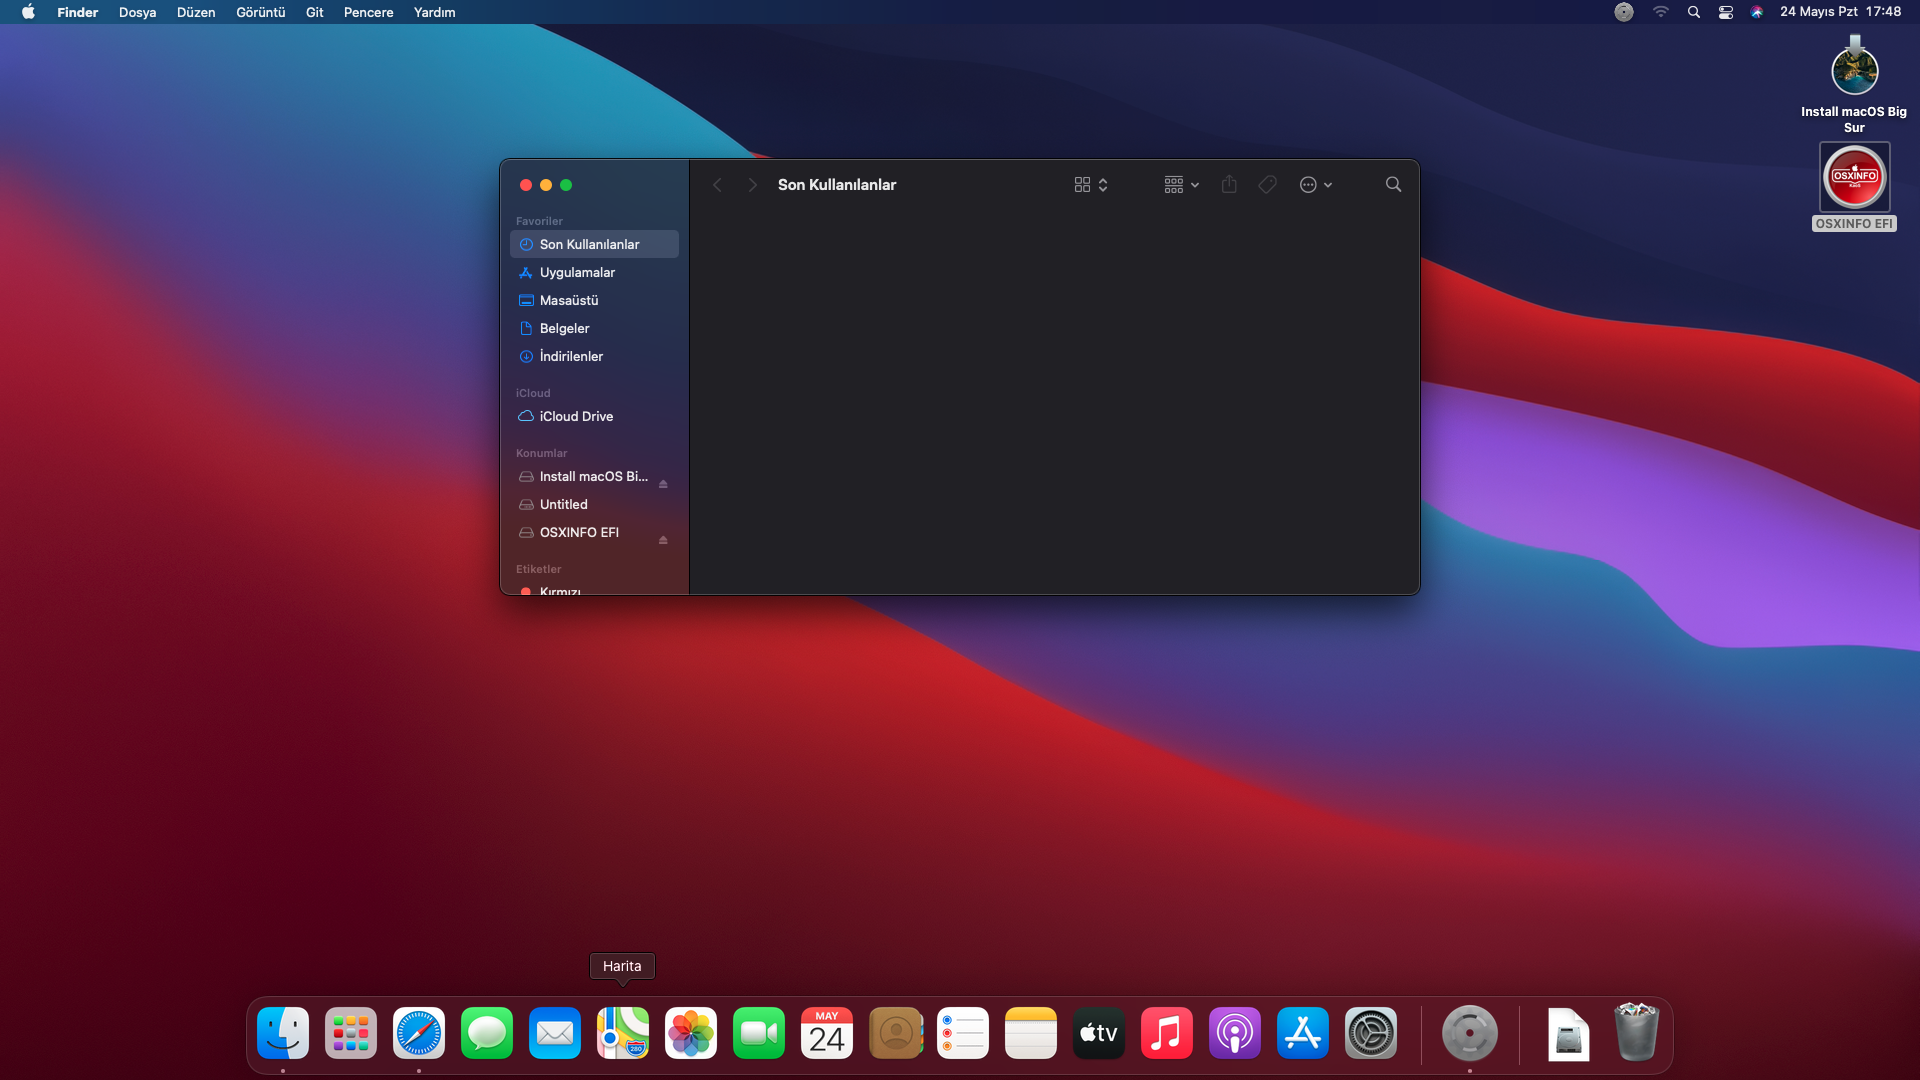Open Photos app in the Dock
Image resolution: width=1920 pixels, height=1080 pixels.
691,1033
